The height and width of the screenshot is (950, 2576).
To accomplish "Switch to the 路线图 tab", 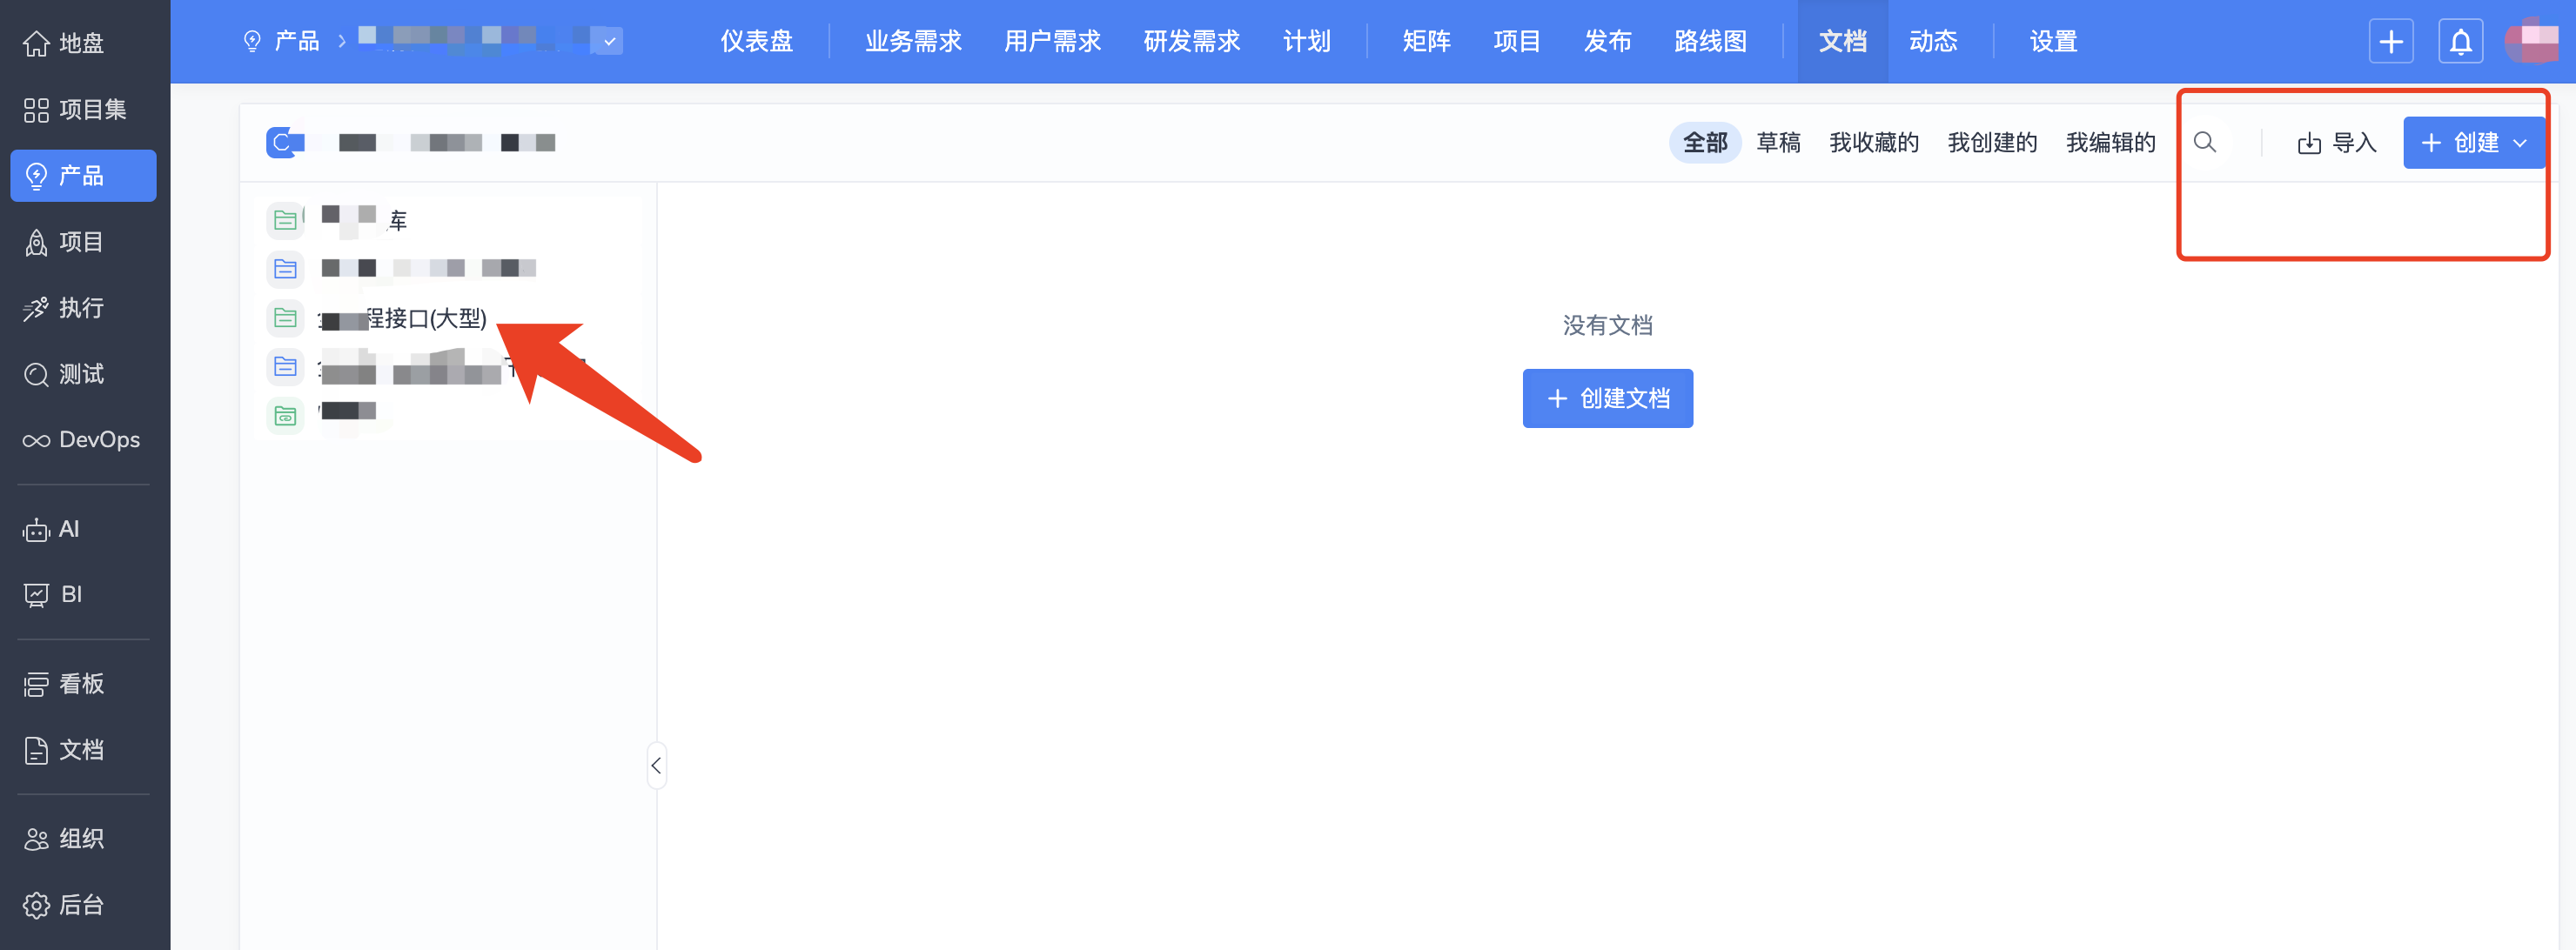I will click(x=1710, y=41).
